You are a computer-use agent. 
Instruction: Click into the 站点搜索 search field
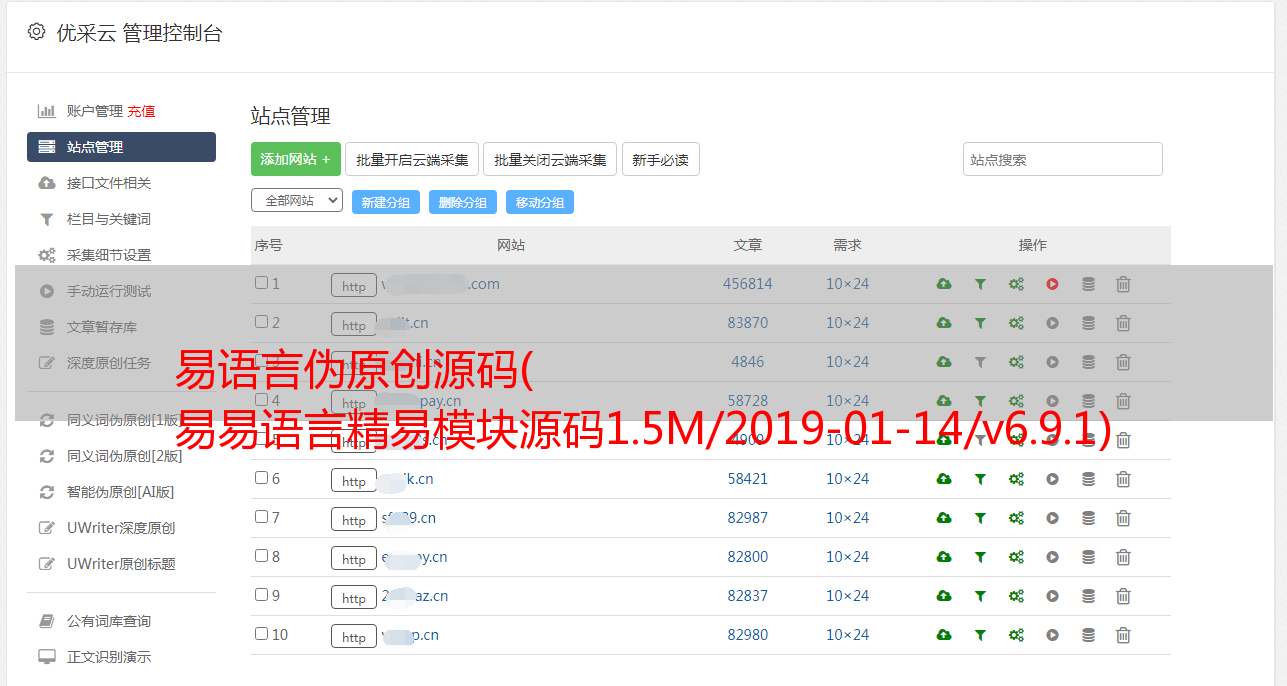tap(1063, 159)
